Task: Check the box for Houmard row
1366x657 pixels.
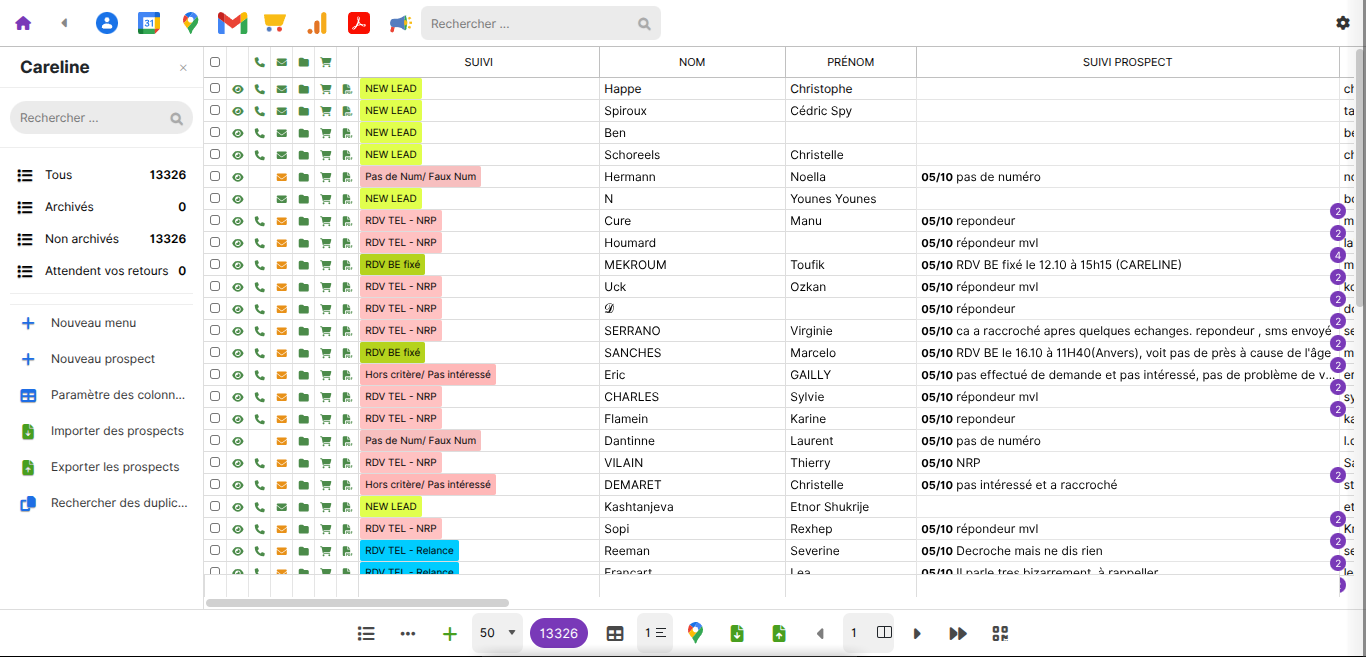Action: click(215, 243)
